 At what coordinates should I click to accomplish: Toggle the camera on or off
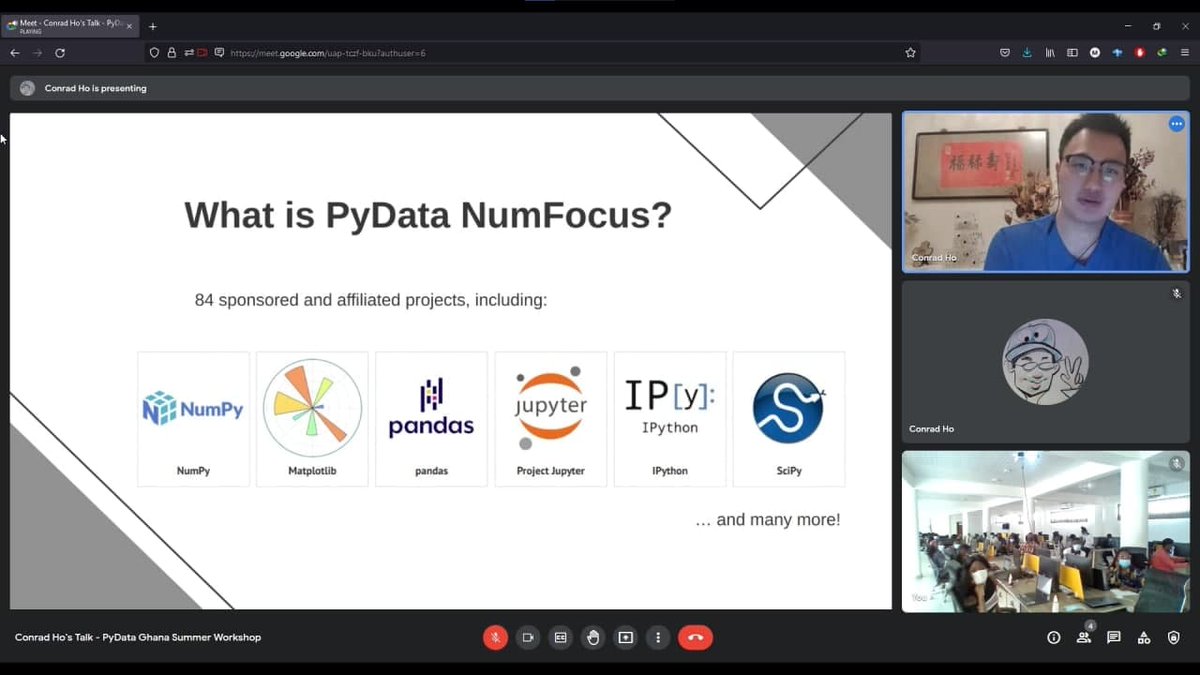coord(528,637)
